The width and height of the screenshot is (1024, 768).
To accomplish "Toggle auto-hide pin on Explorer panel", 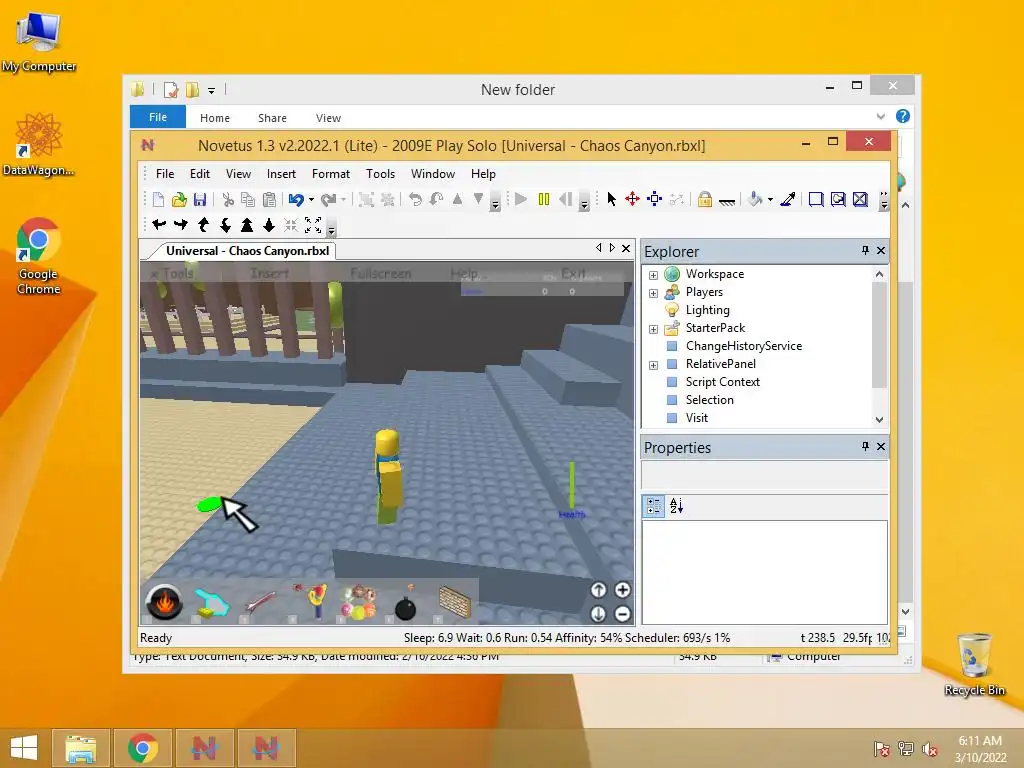I will 865,250.
